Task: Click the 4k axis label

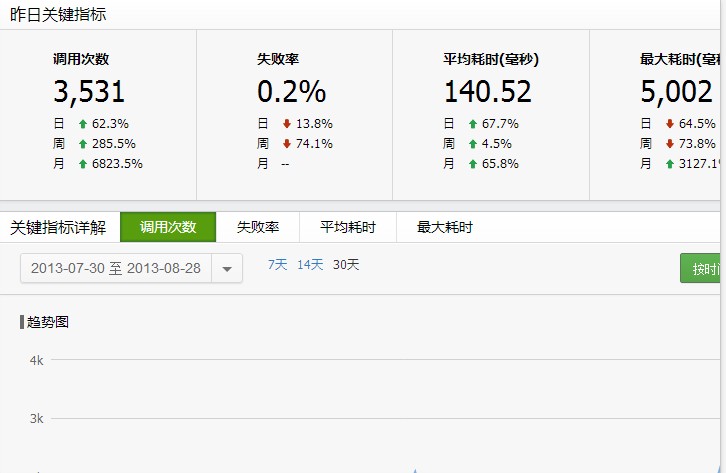Action: click(x=37, y=360)
